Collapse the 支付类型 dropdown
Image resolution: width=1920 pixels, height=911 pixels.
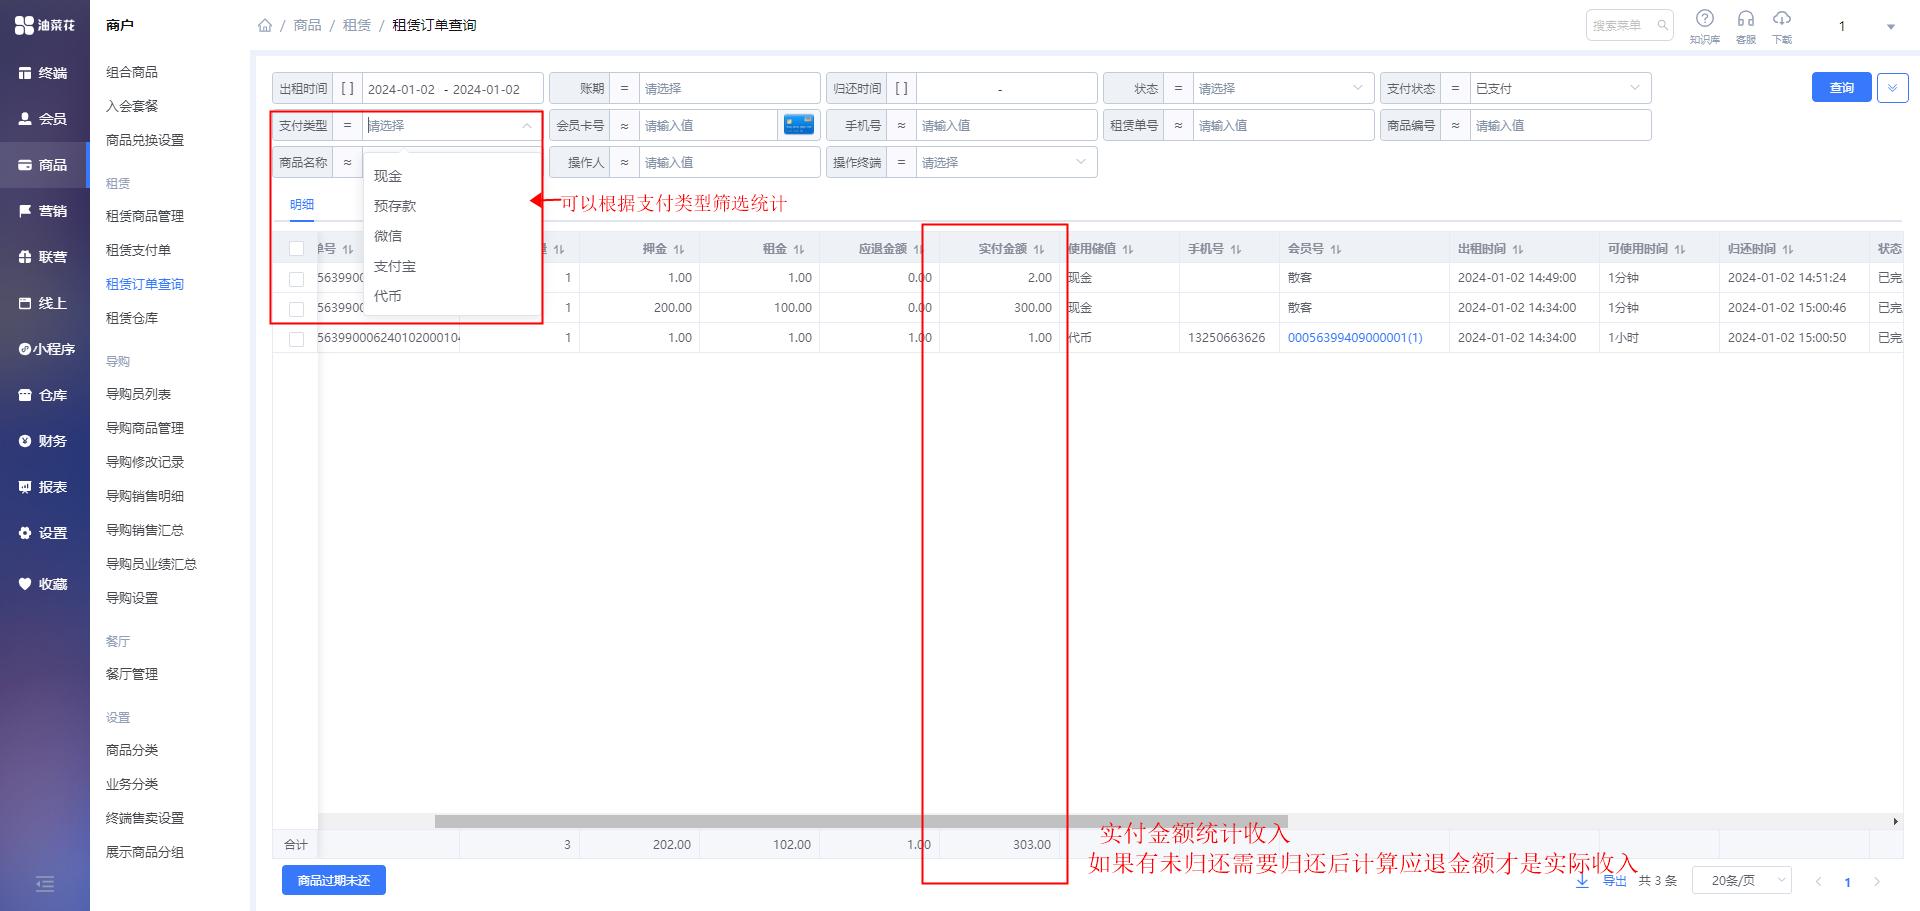[527, 125]
